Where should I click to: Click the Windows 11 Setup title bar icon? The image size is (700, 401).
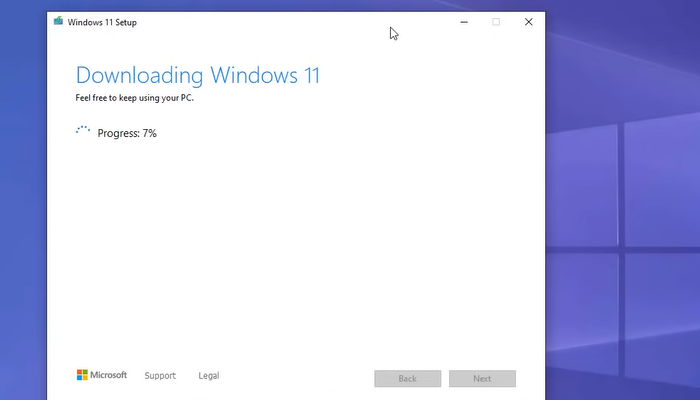coord(58,22)
